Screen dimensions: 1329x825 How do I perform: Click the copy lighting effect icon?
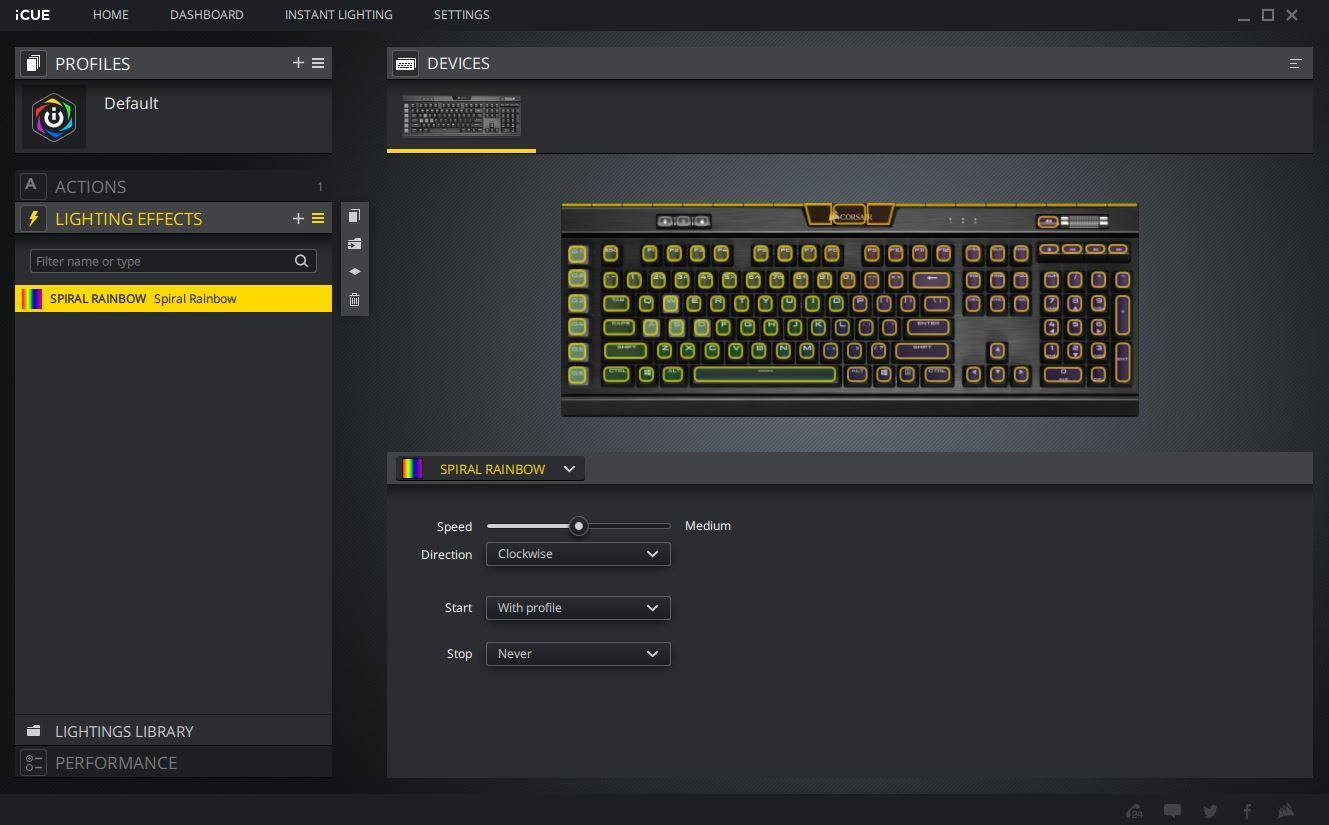pyautogui.click(x=354, y=216)
